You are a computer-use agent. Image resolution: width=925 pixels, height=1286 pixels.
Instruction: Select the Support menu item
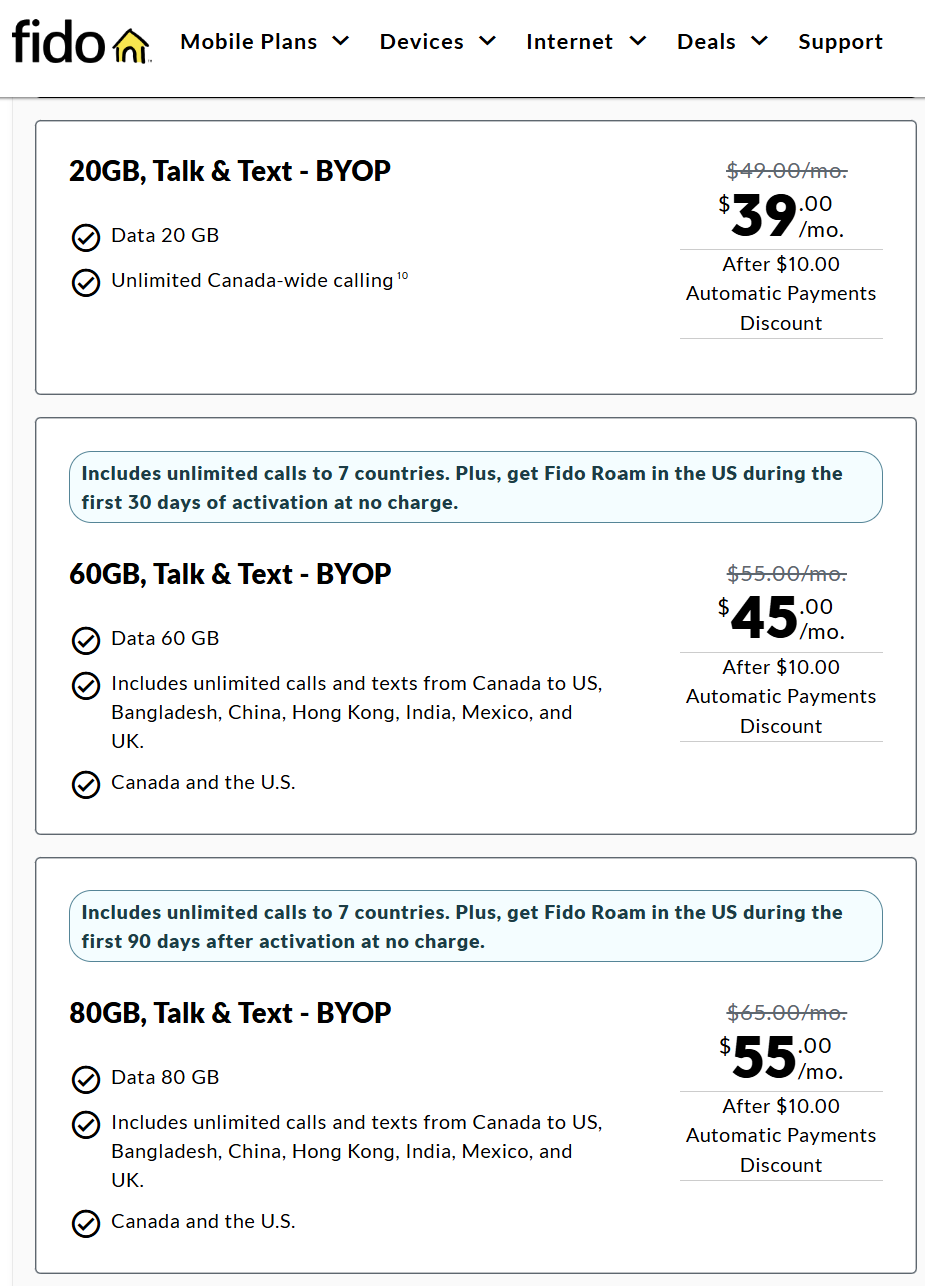tap(840, 42)
